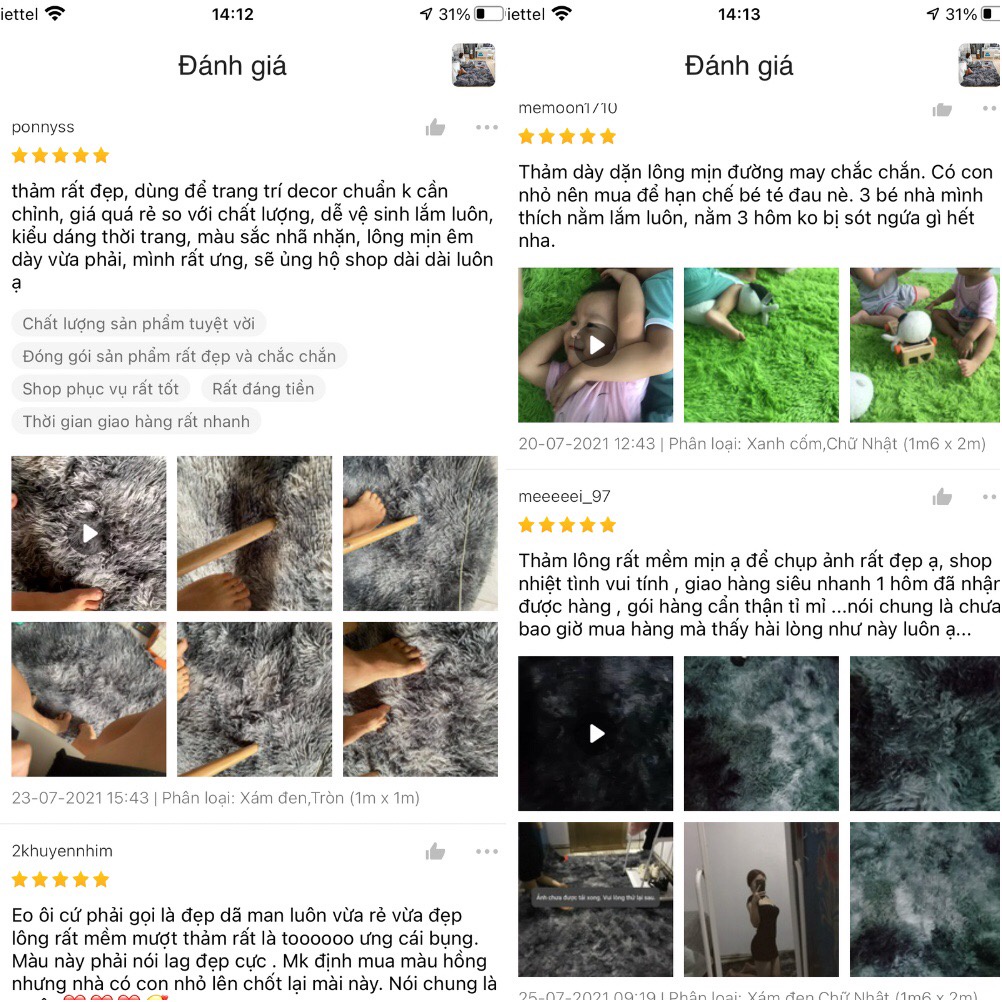Image resolution: width=1002 pixels, height=1002 pixels.
Task: Play the gray rug review video
Action: [89, 533]
